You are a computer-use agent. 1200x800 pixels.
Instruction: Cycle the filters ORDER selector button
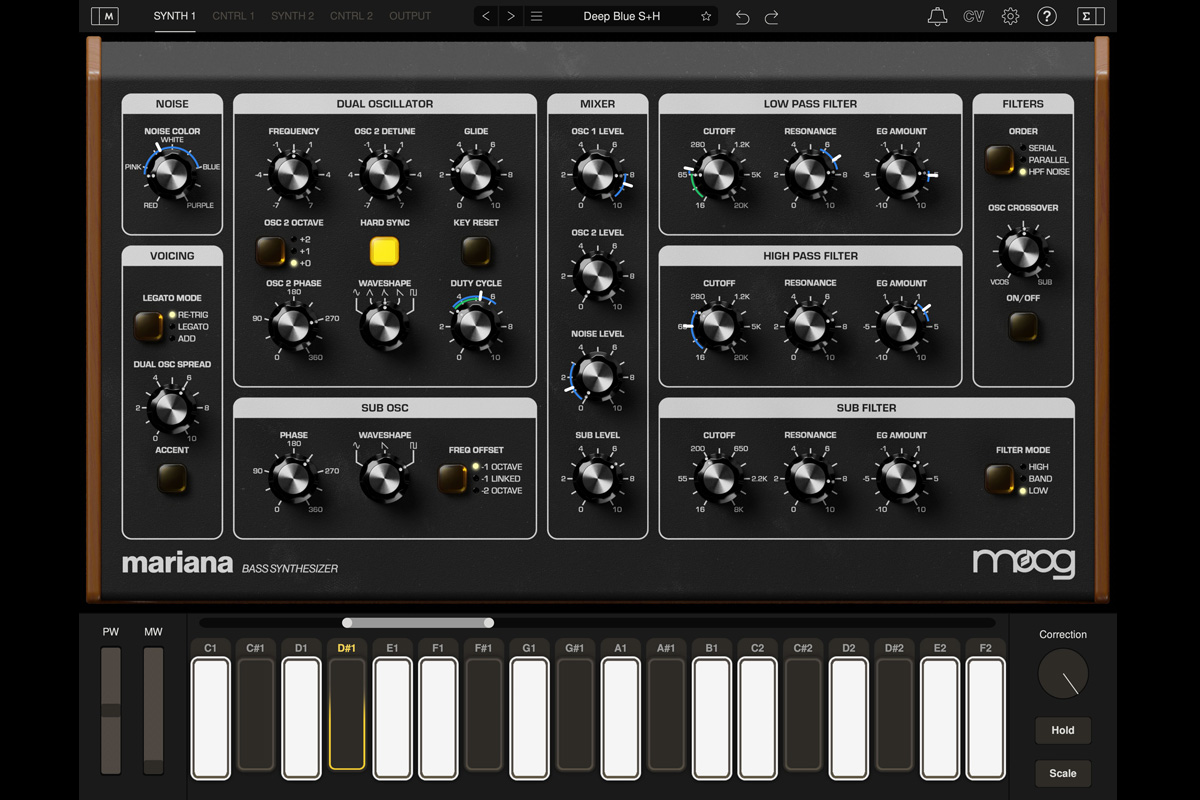[999, 160]
